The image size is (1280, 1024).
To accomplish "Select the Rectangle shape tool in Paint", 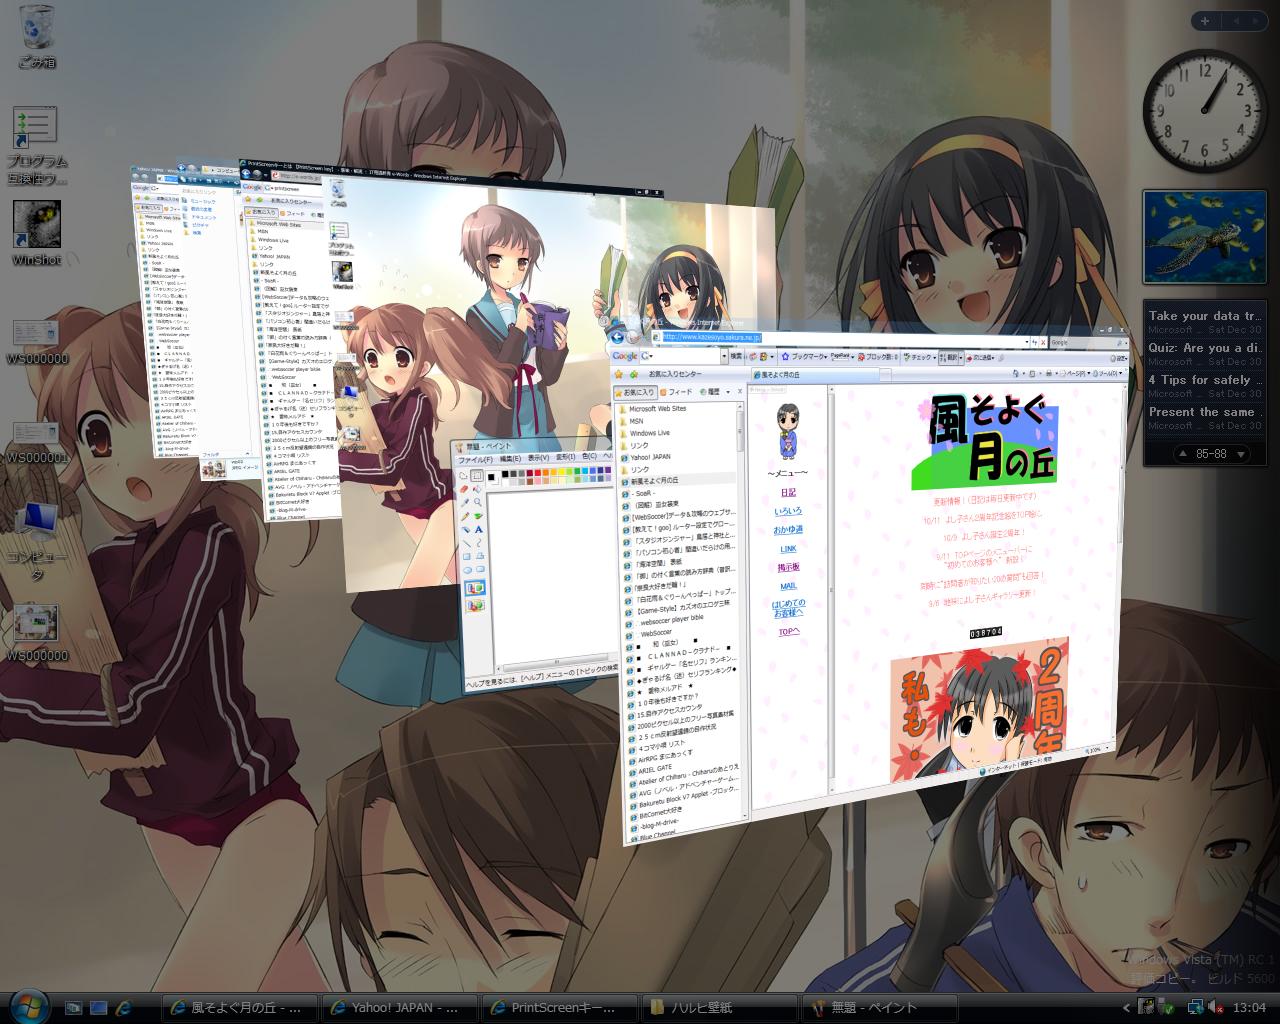I will (467, 556).
